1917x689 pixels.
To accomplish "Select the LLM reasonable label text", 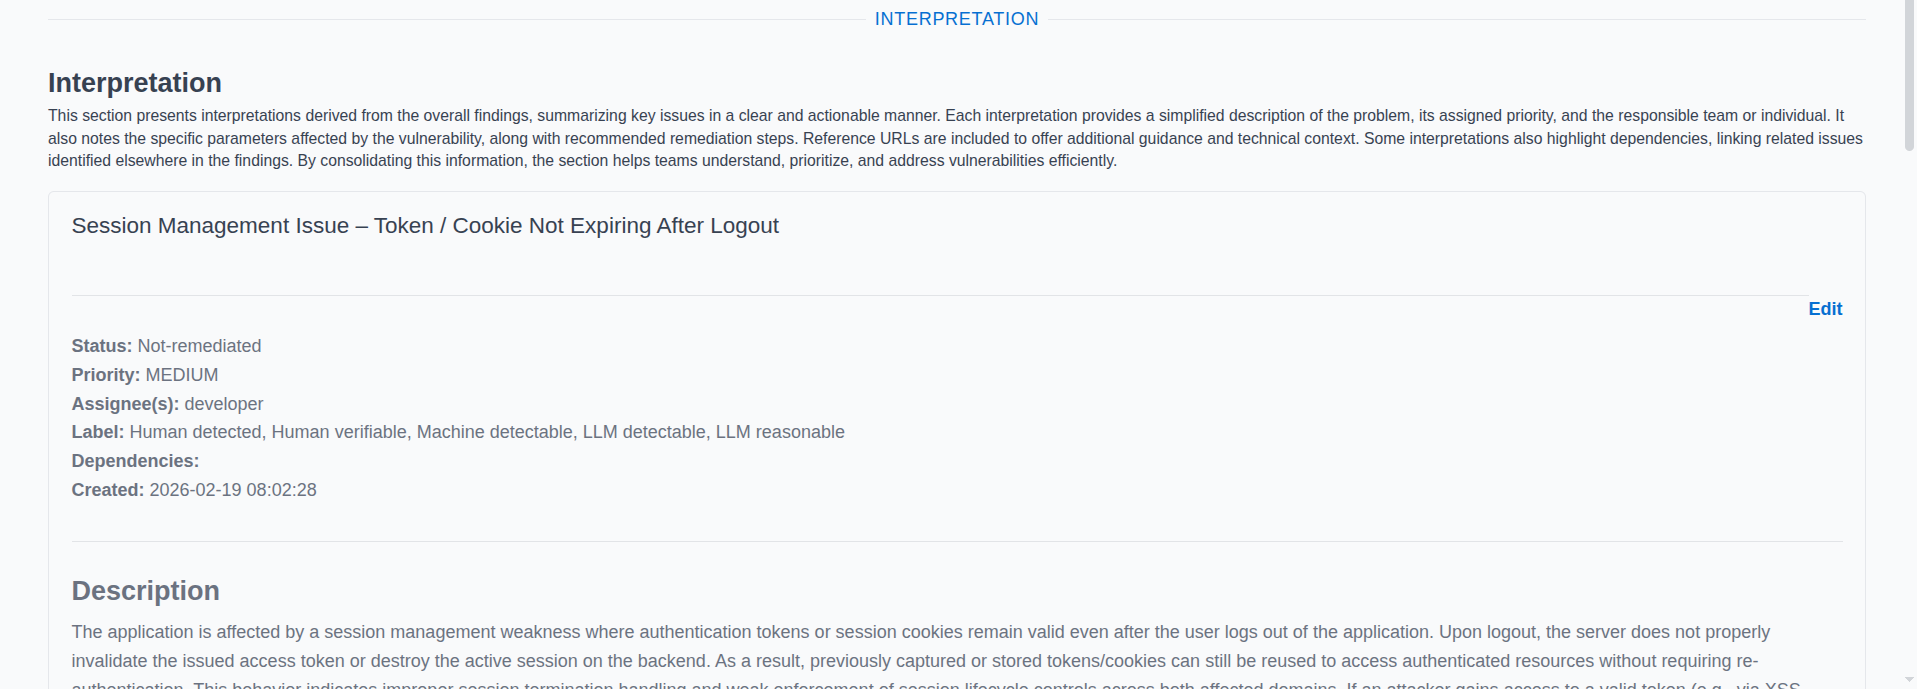I will 781,432.
